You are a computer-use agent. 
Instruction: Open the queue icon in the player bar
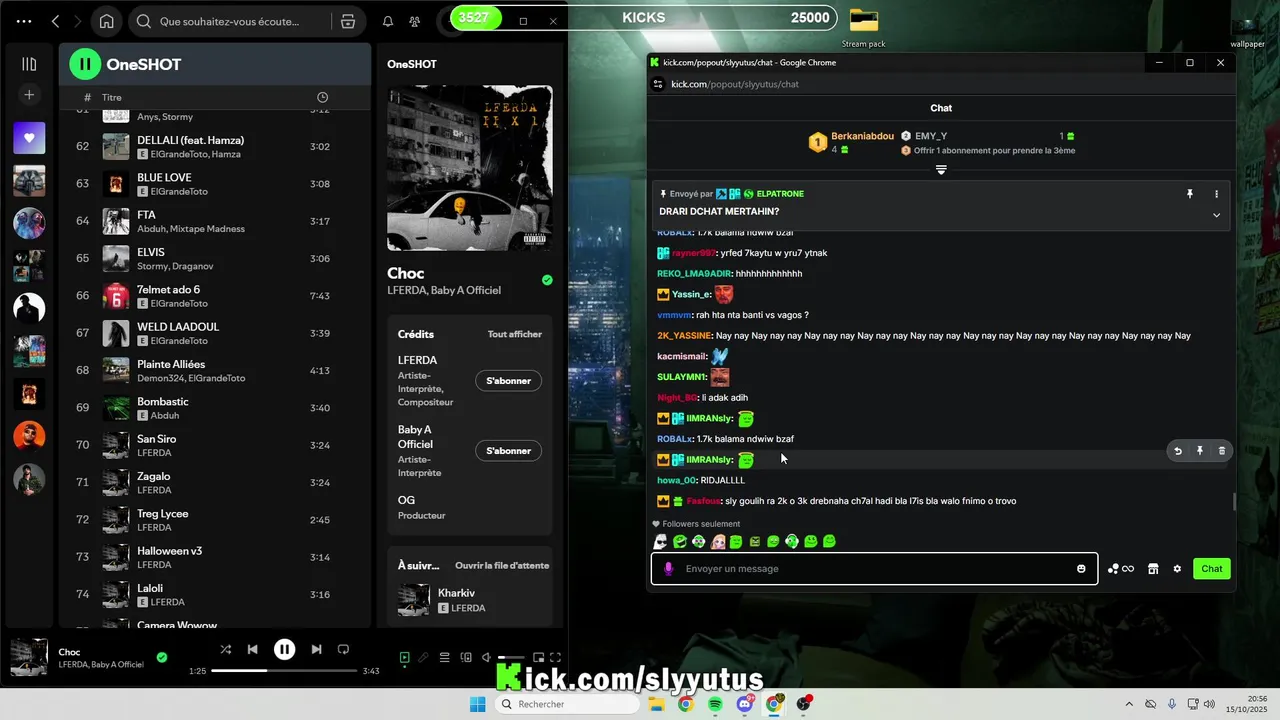point(445,657)
